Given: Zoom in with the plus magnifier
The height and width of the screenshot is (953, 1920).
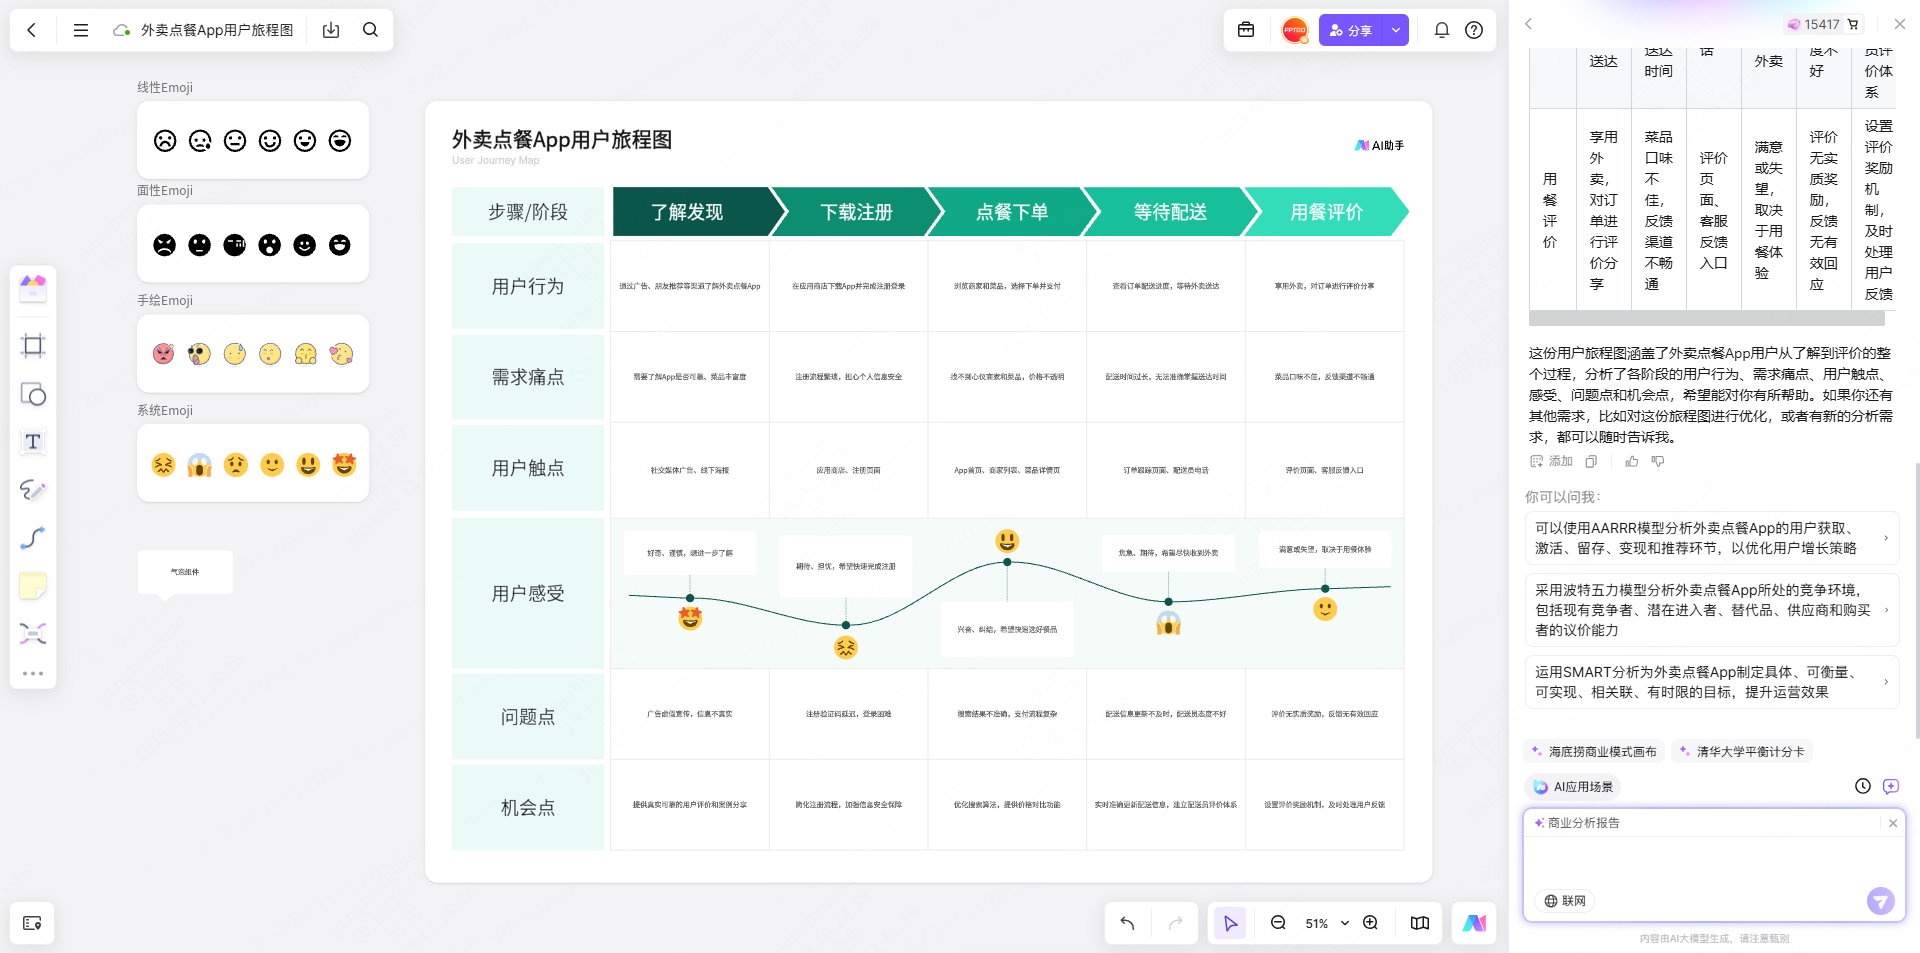Looking at the screenshot, I should coord(1371,923).
